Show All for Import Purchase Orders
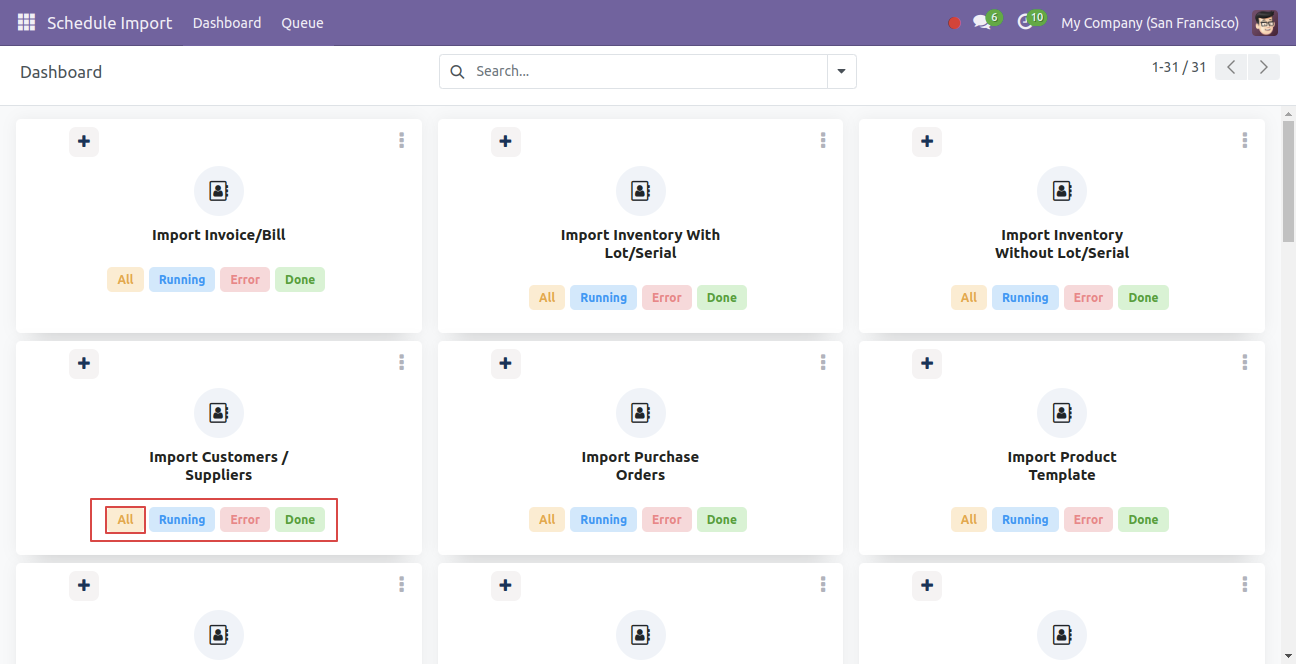Image resolution: width=1296 pixels, height=664 pixels. [547, 520]
